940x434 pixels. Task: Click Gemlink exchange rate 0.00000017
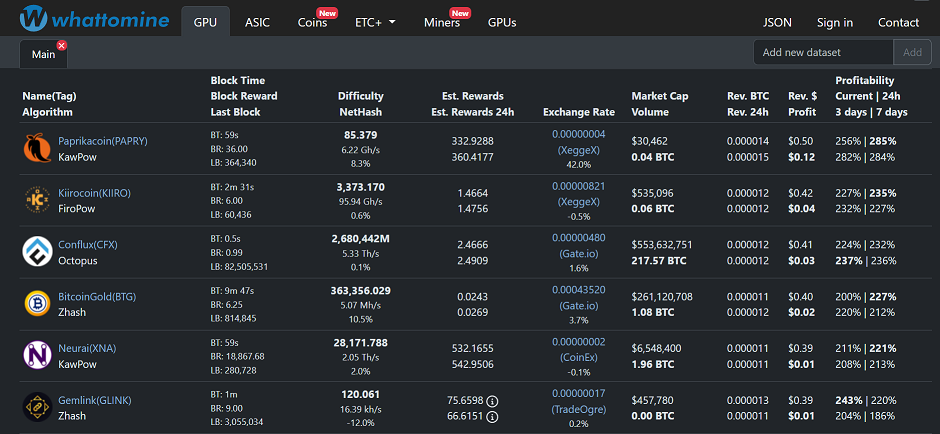click(579, 393)
